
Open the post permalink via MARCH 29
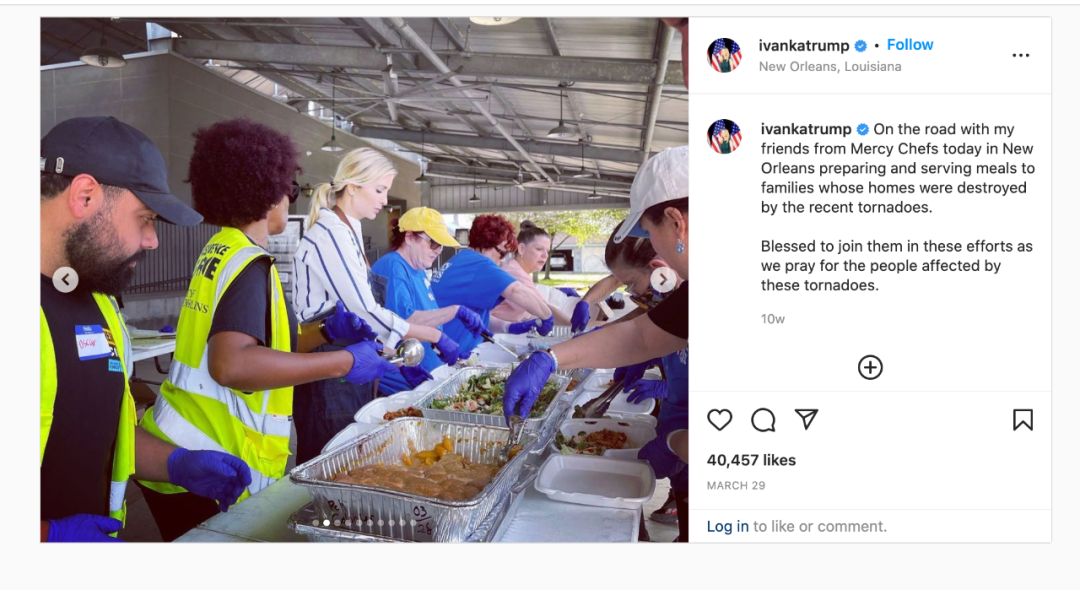736,485
